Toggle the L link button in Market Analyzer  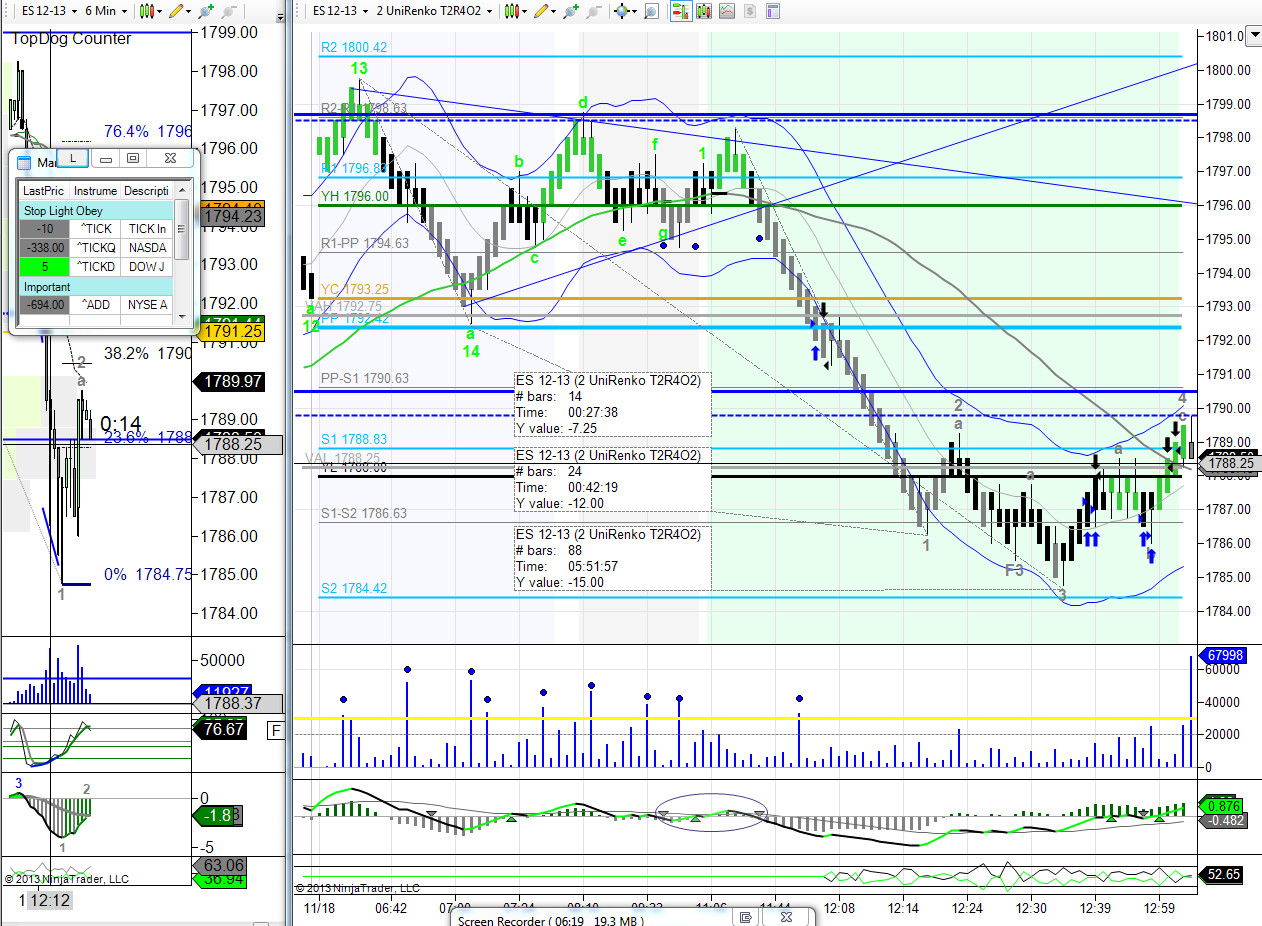(73, 158)
